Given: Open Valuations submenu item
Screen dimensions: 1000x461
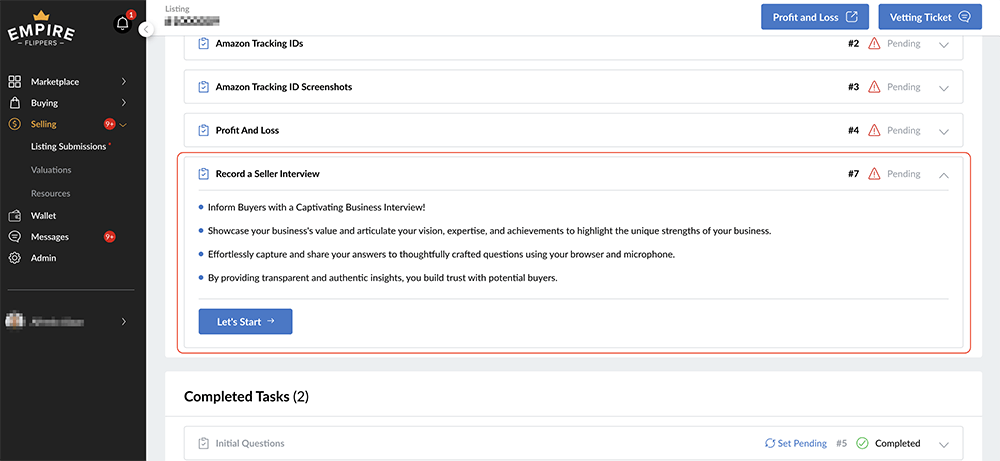Looking at the screenshot, I should pos(51,170).
